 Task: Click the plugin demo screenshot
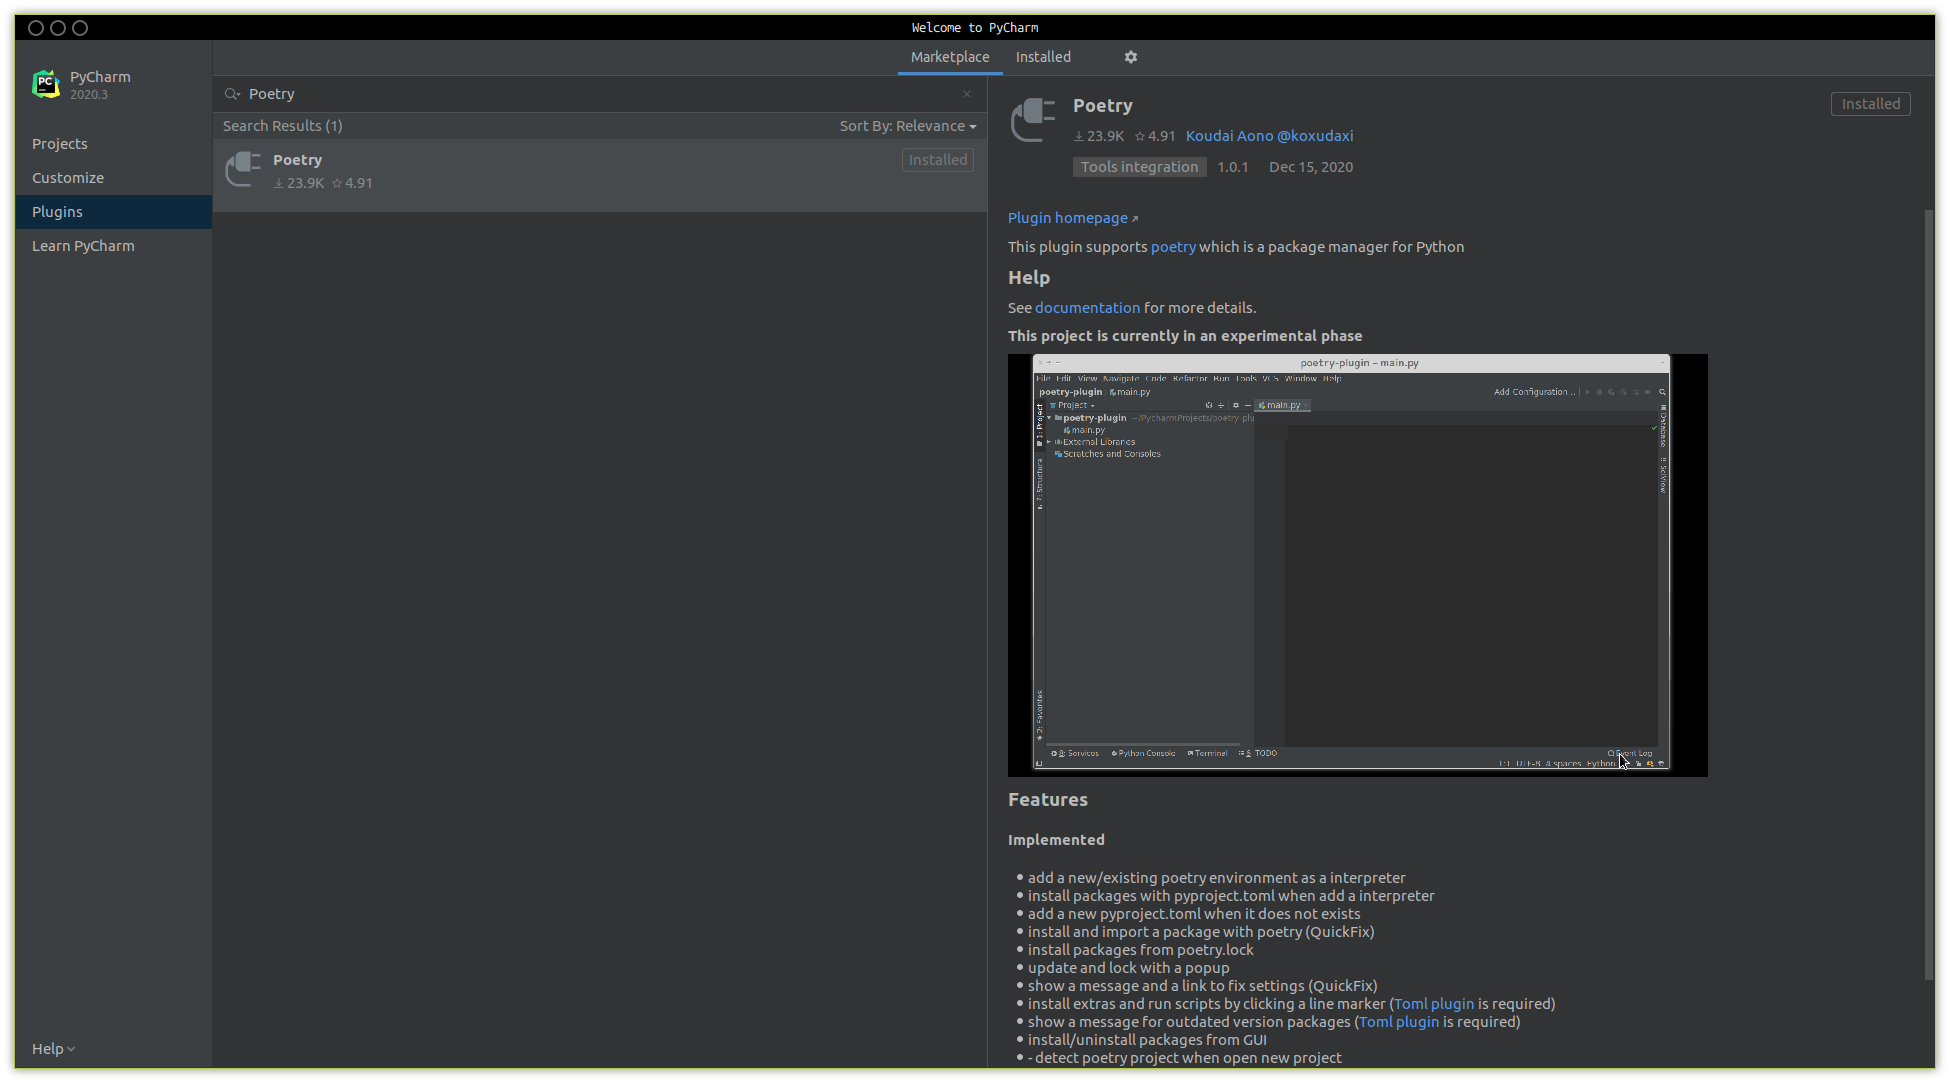(1357, 565)
